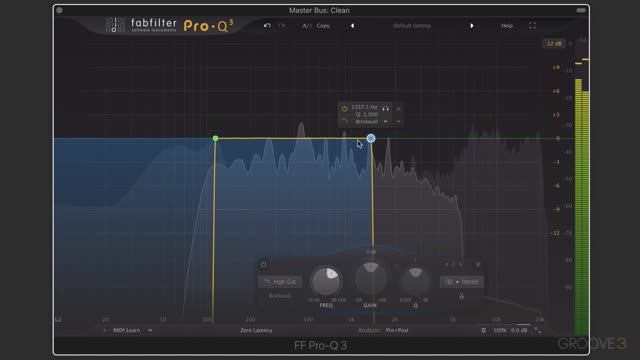Open the Help menu

507,26
